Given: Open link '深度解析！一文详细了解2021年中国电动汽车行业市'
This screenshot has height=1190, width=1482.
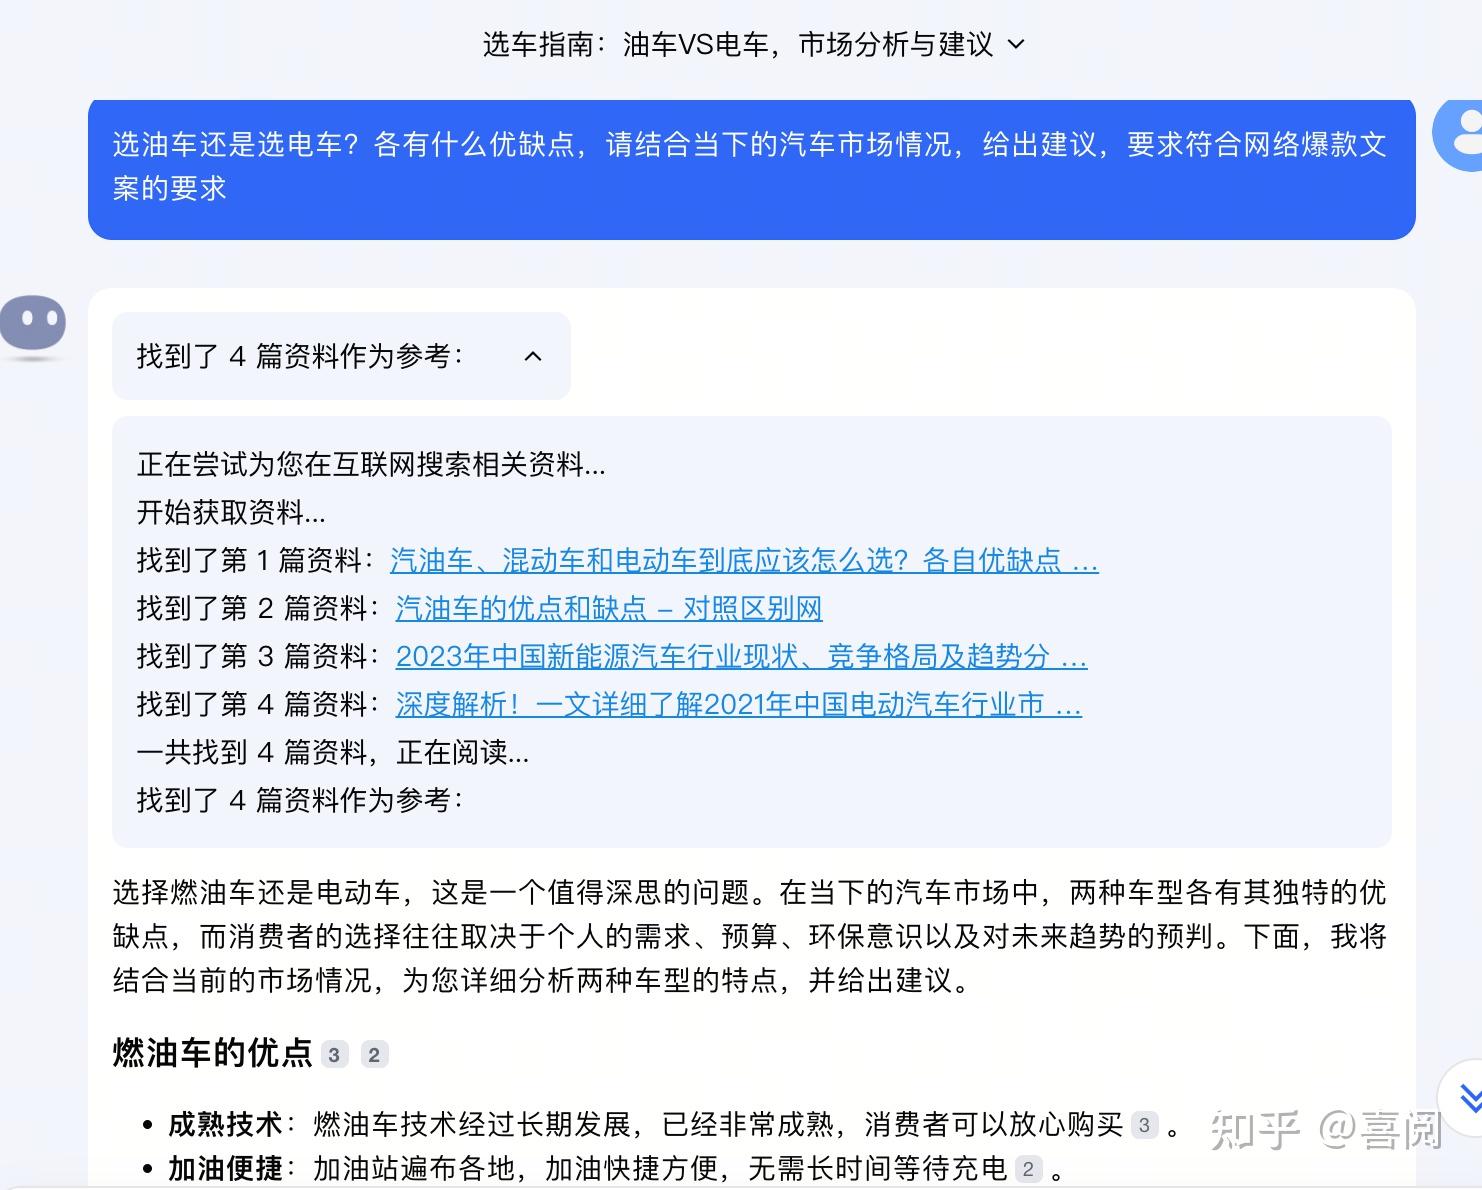Looking at the screenshot, I should tap(738, 704).
